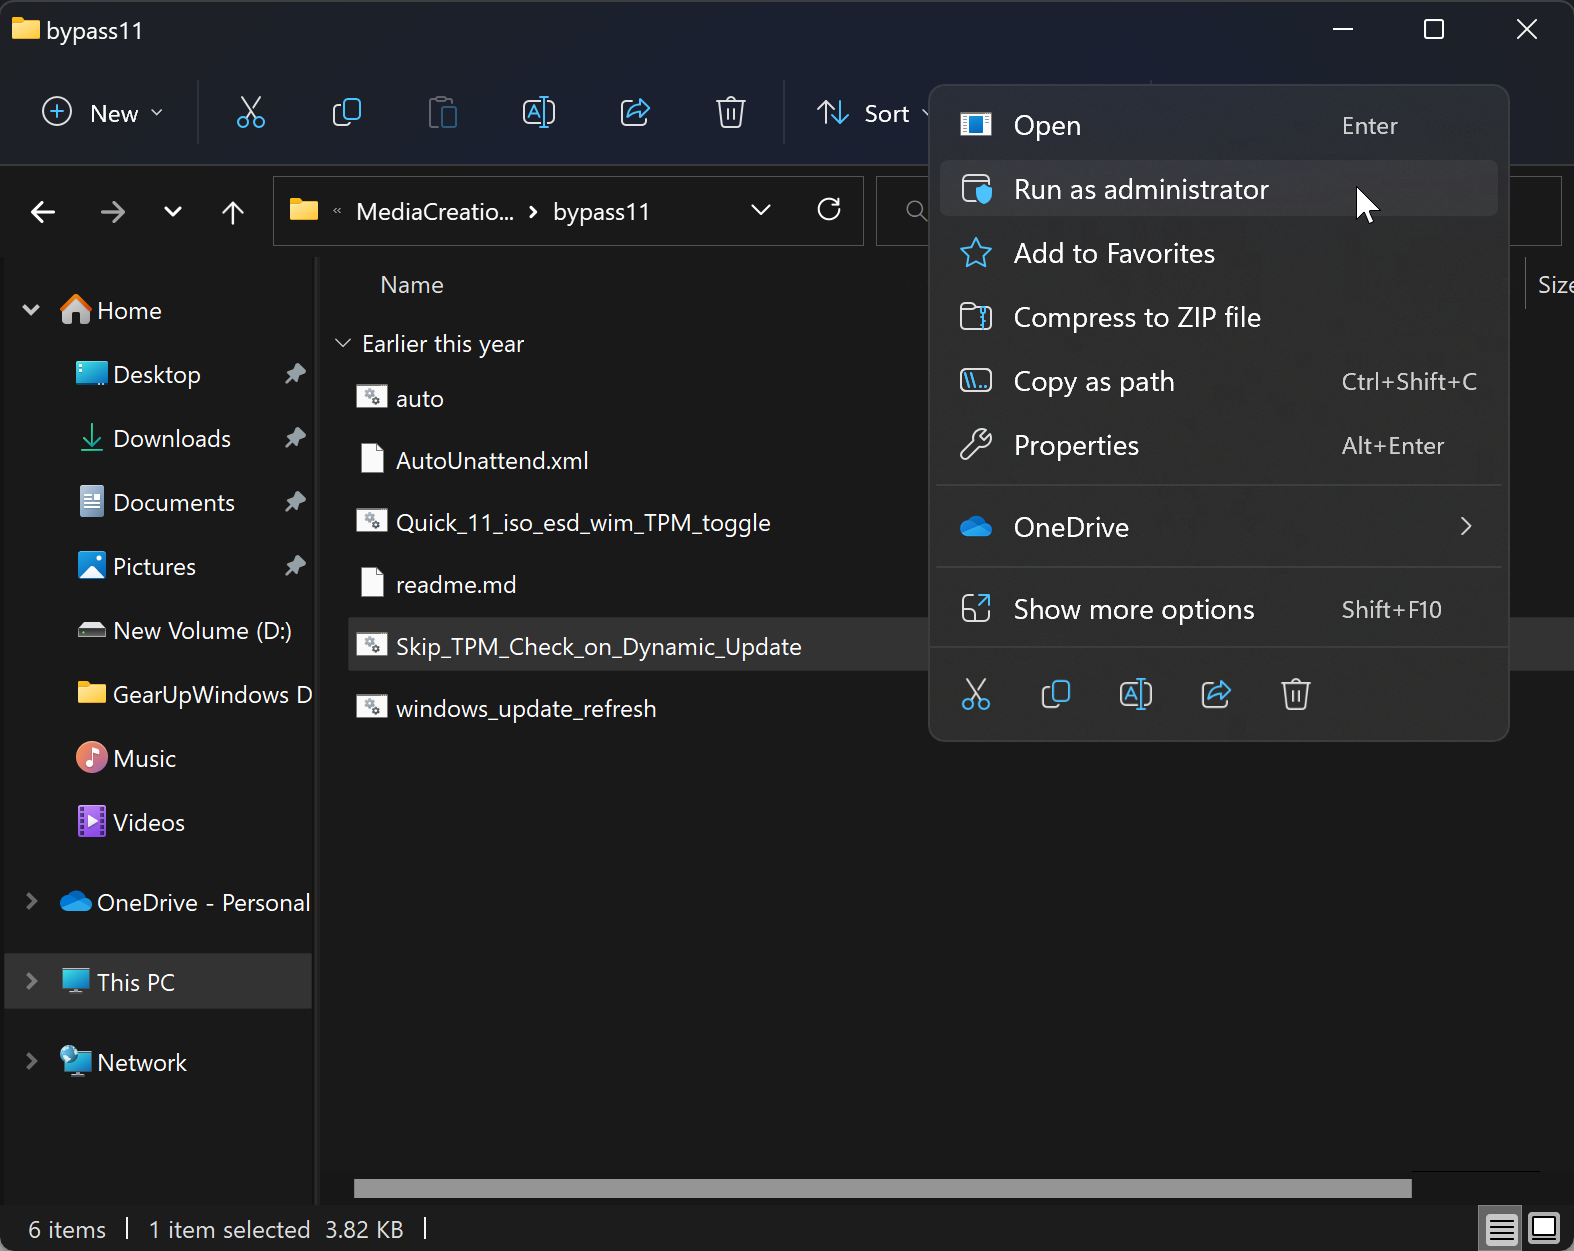Choose Add to Favorites

1218,253
